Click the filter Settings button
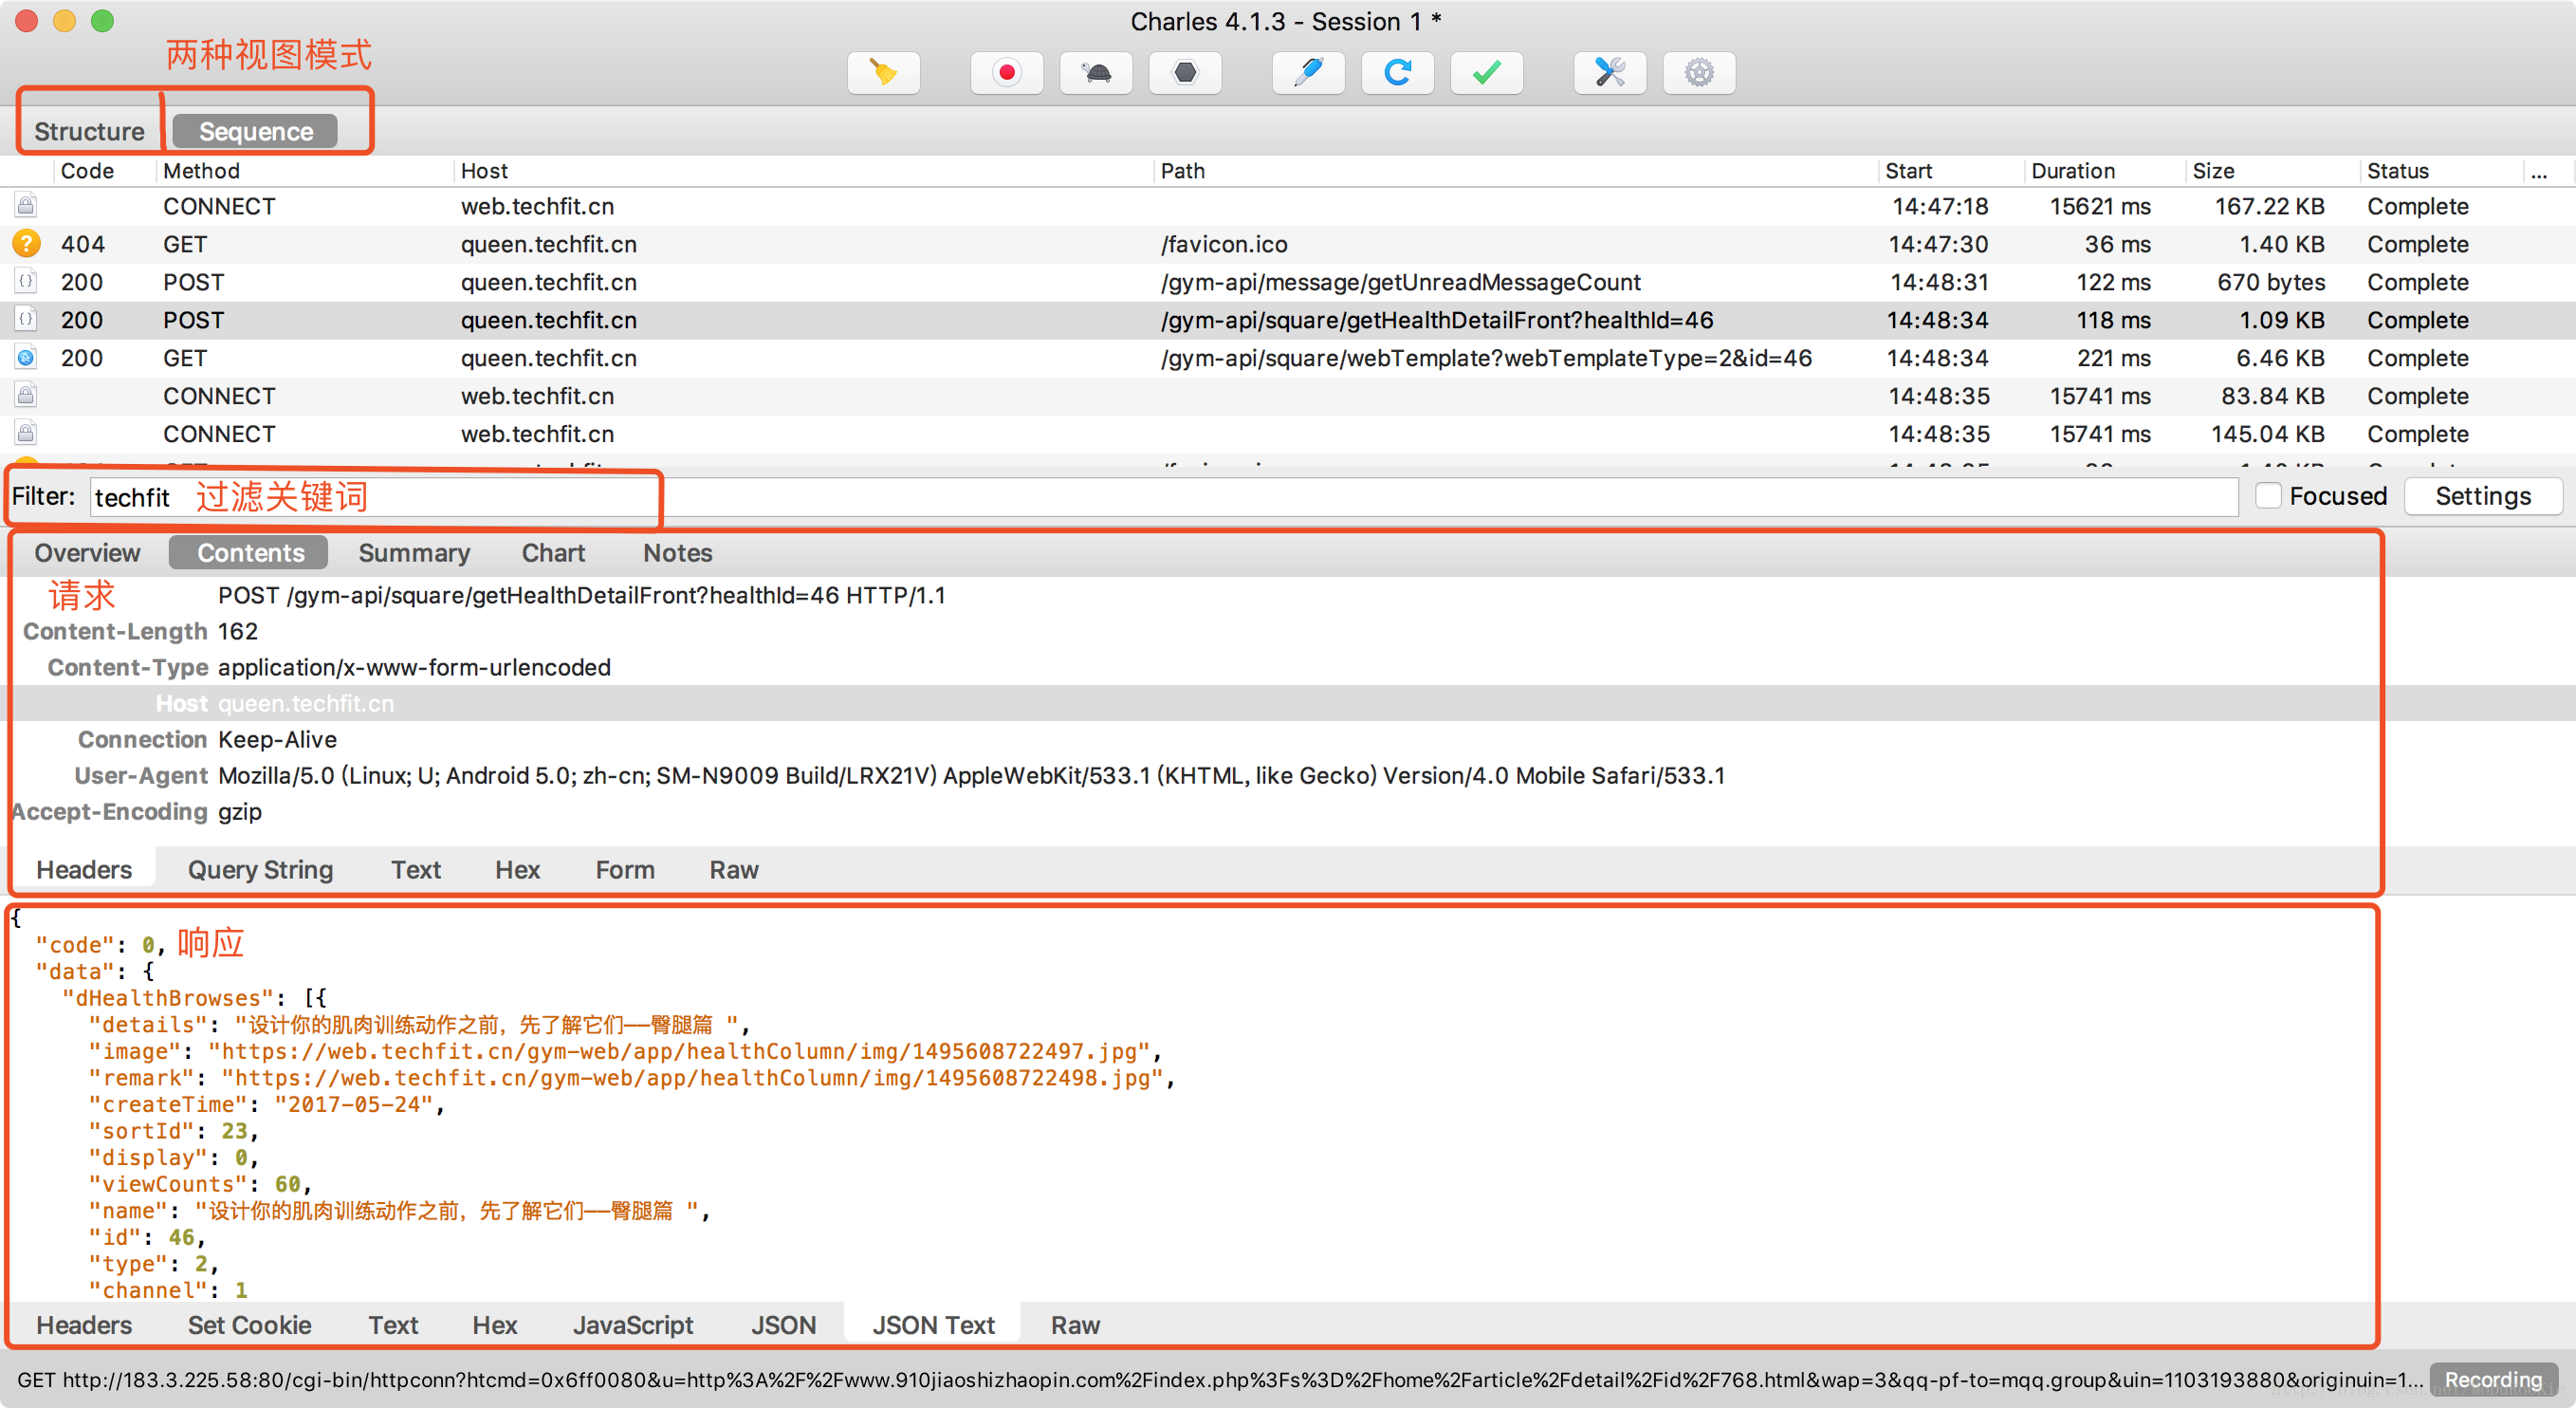Viewport: 2576px width, 1408px height. pos(2483,496)
